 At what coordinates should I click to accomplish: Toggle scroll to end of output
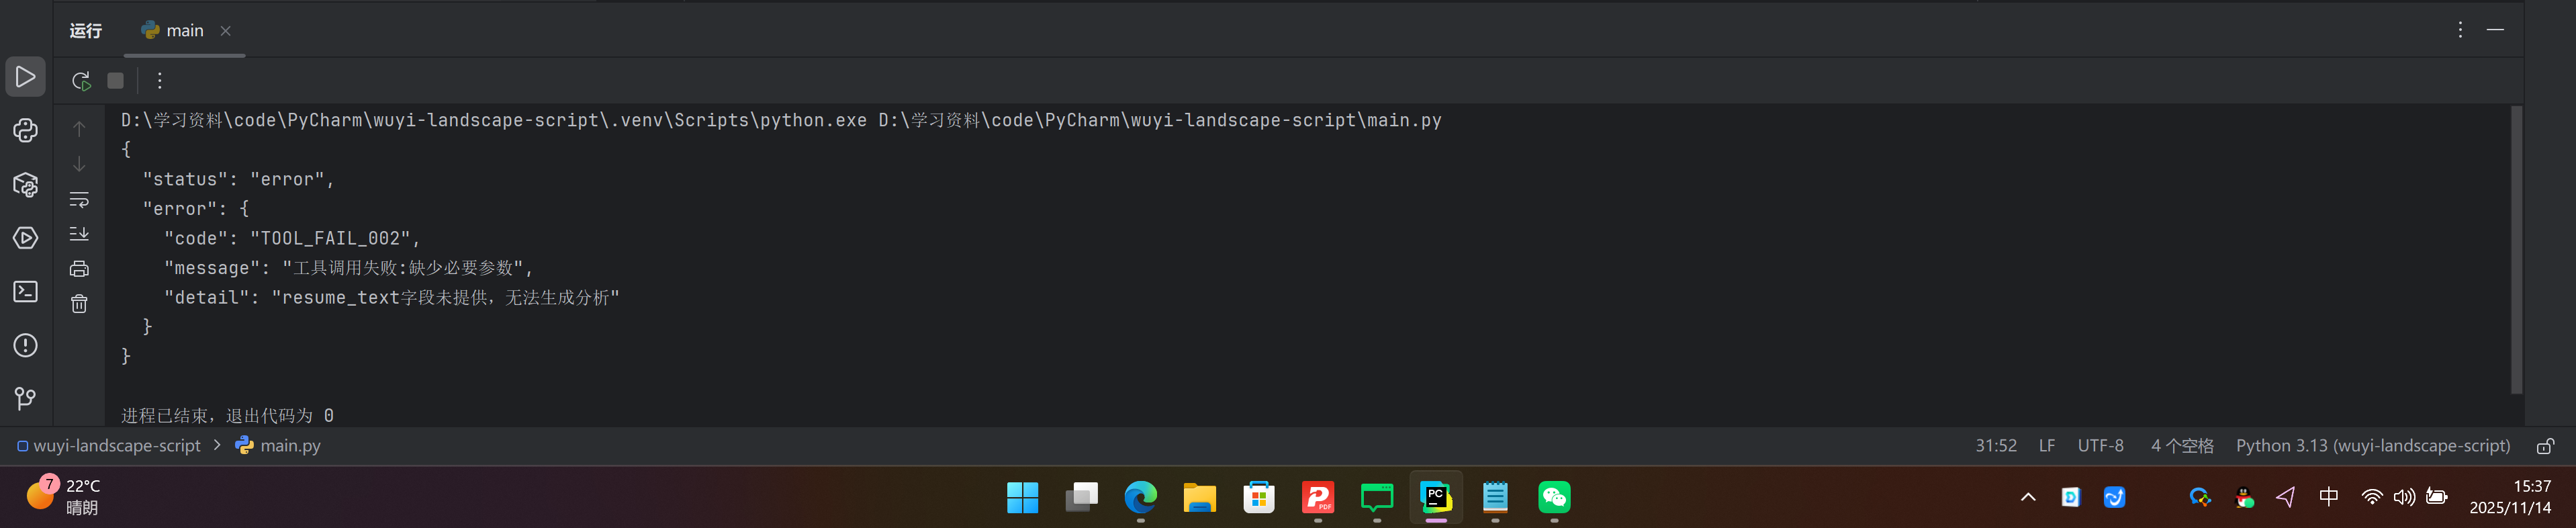pos(79,234)
